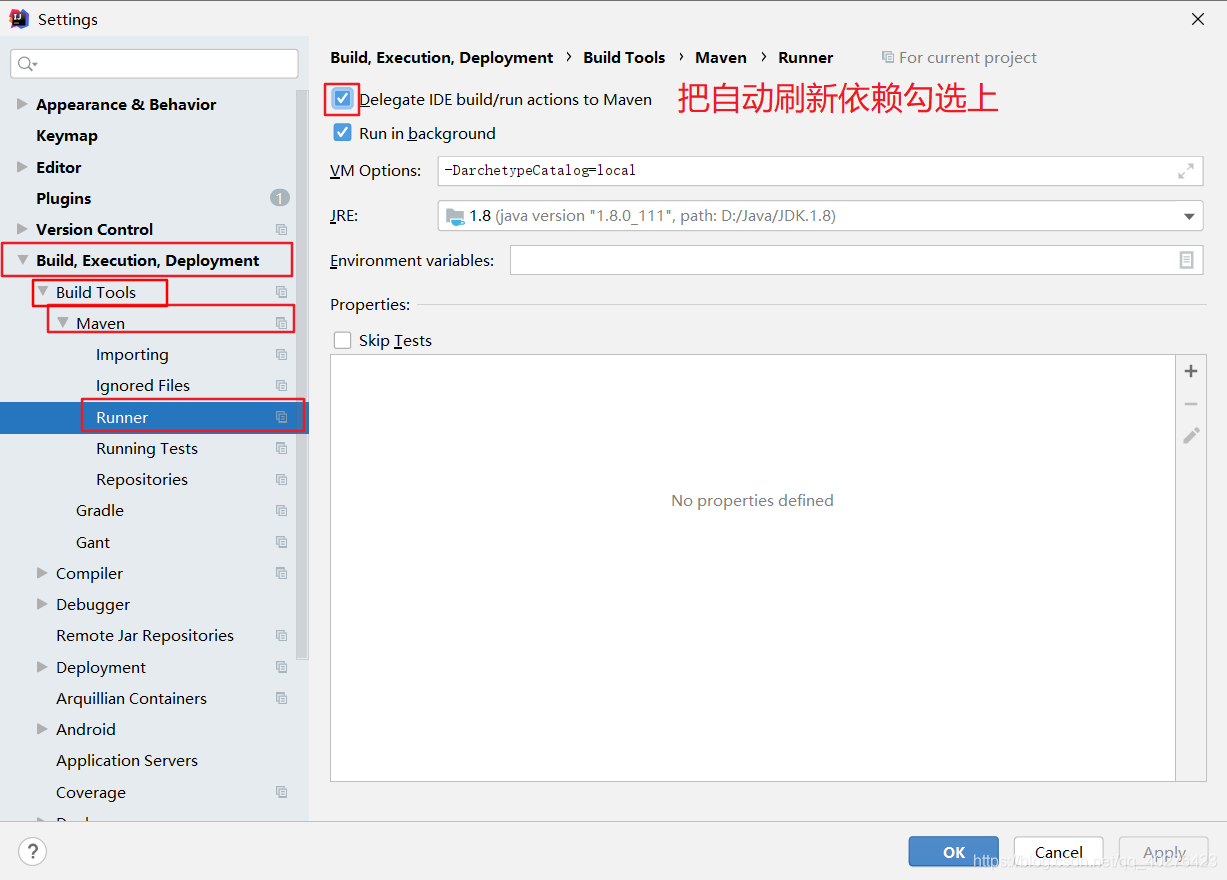Click project-level icon beside Coverage
Viewport: 1227px width, 880px height.
tap(281, 792)
